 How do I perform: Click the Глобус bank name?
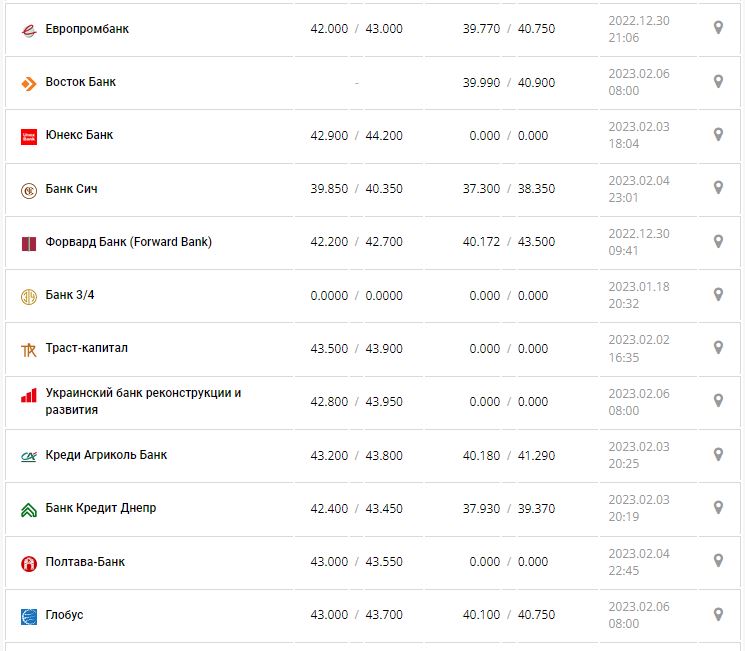tap(65, 615)
